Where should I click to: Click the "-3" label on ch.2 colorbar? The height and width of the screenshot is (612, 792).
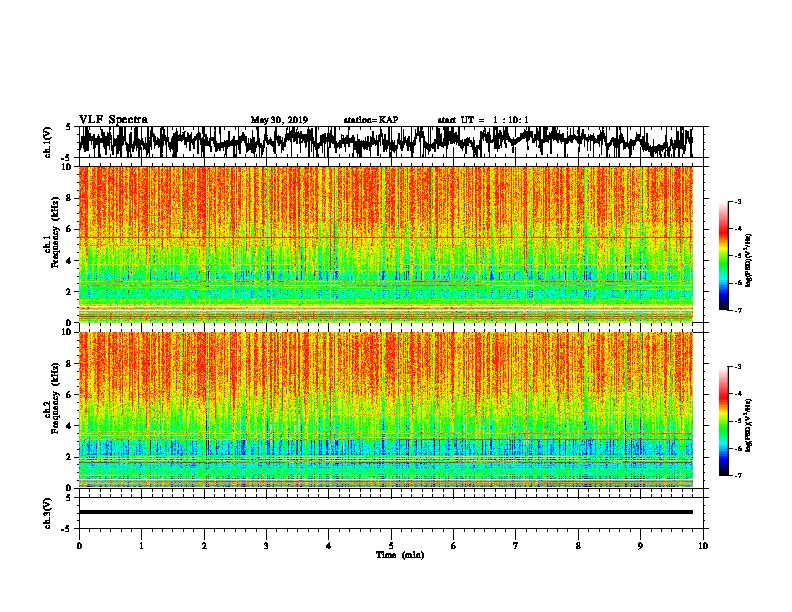click(737, 367)
